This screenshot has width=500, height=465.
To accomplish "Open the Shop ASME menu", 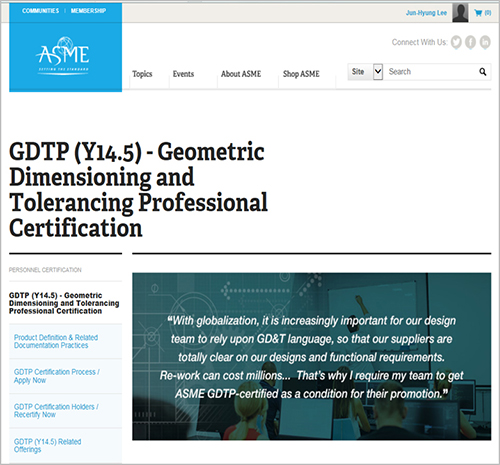I will [301, 74].
